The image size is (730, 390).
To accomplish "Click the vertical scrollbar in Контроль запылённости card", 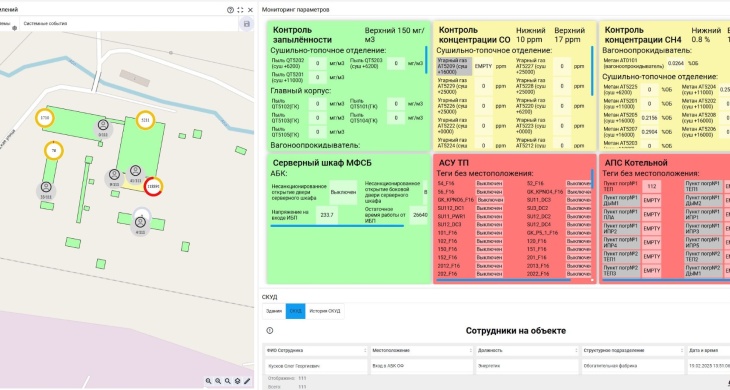I will point(426,59).
